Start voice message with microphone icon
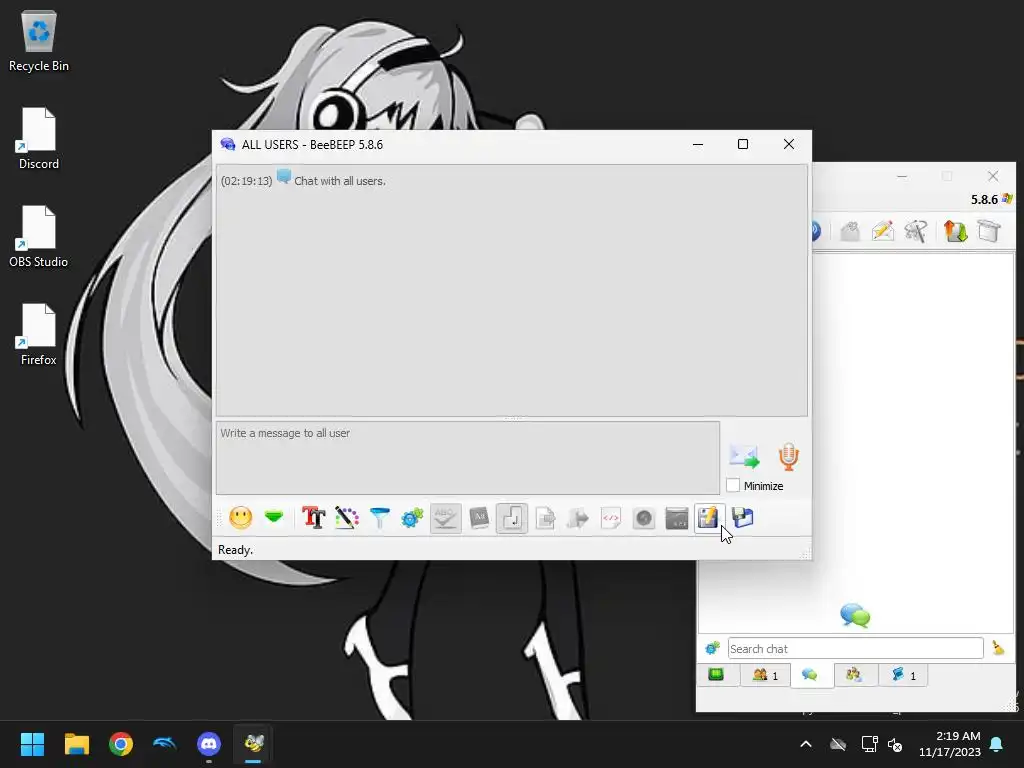This screenshot has height=768, width=1024. point(789,457)
